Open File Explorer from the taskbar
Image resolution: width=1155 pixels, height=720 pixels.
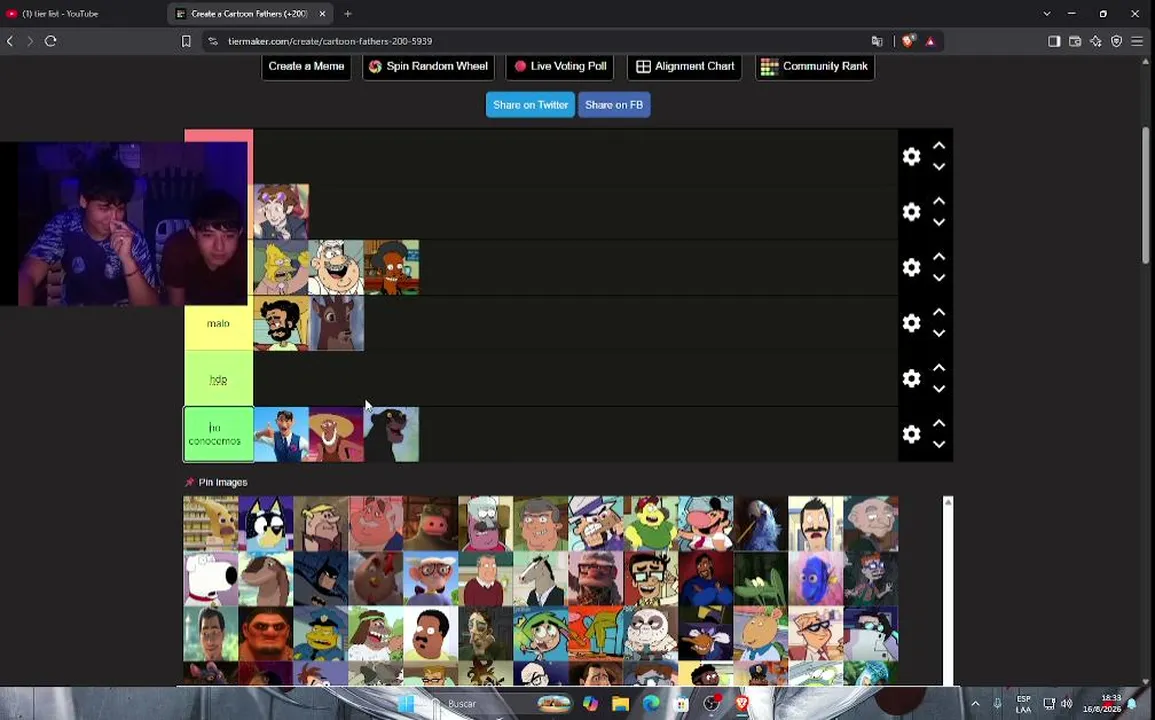coord(620,704)
